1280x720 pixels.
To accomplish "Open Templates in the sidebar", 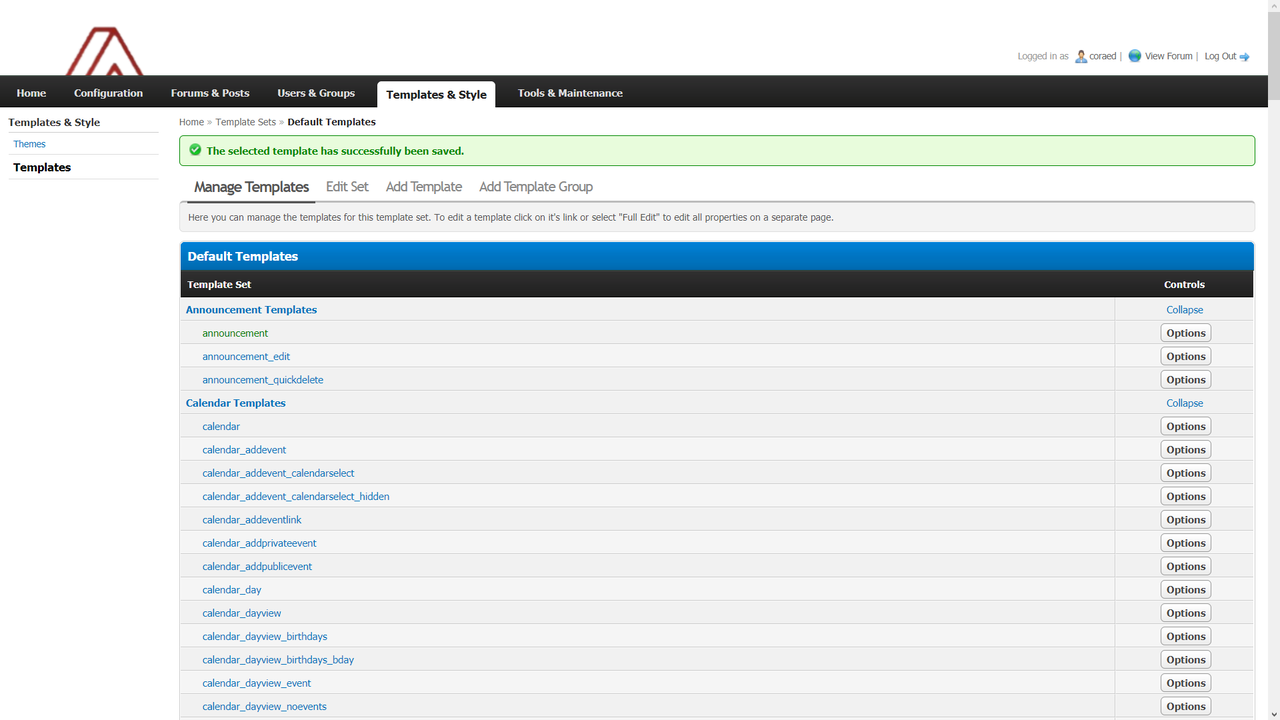I will coord(42,167).
